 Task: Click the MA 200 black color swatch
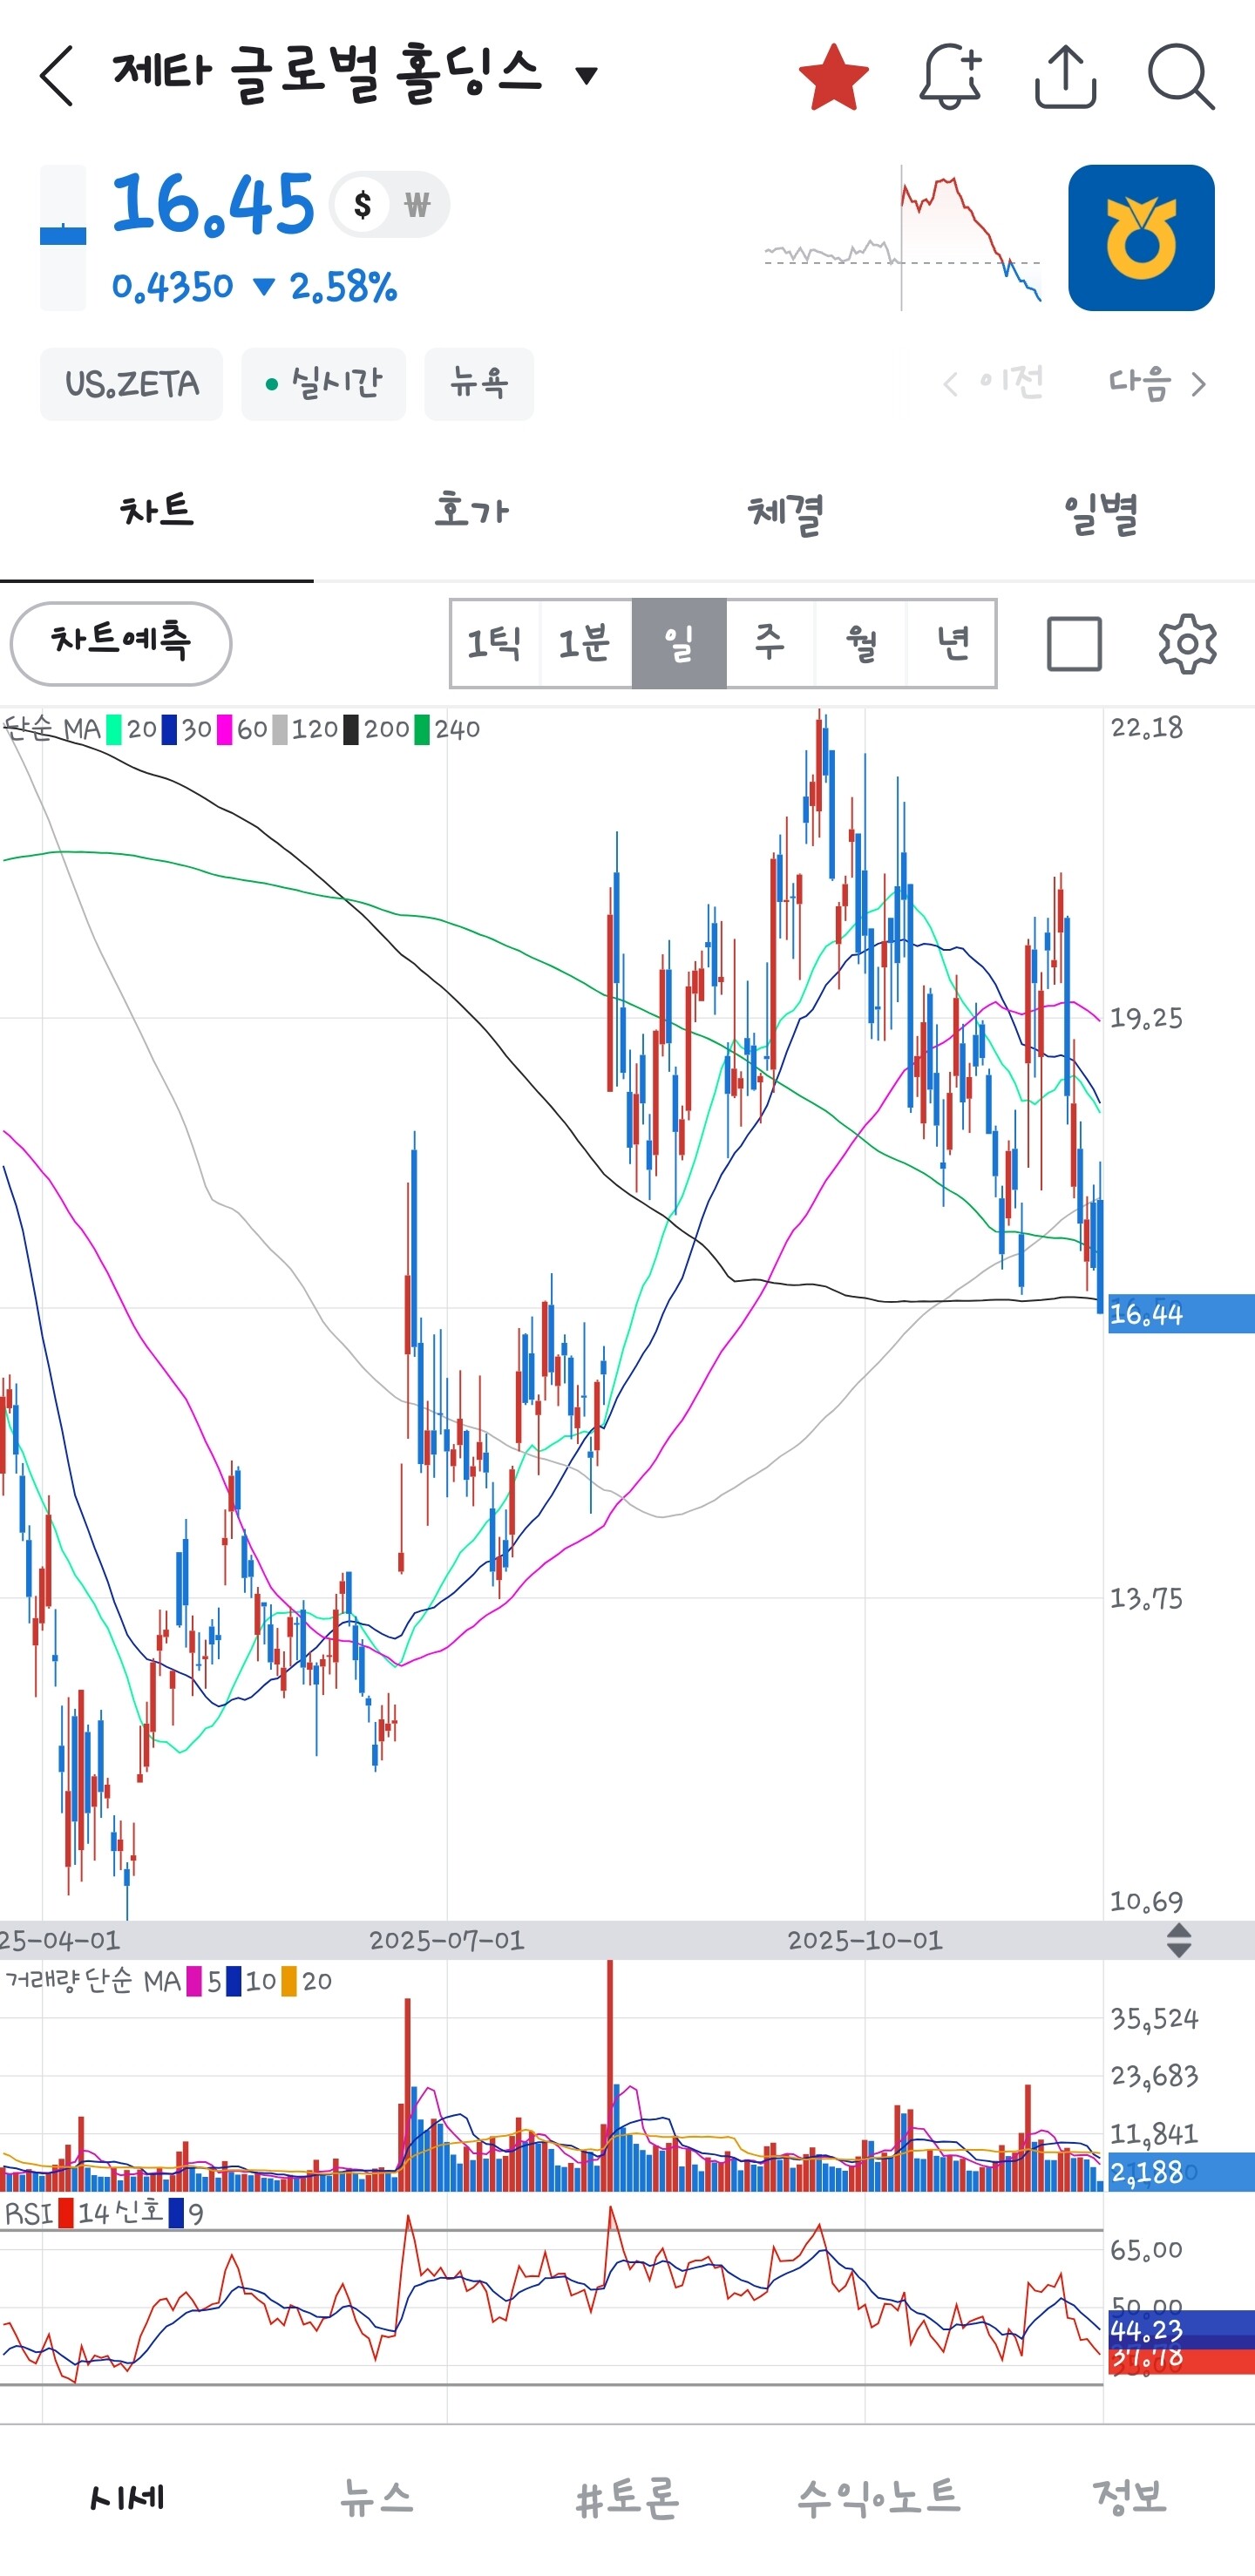click(x=351, y=730)
